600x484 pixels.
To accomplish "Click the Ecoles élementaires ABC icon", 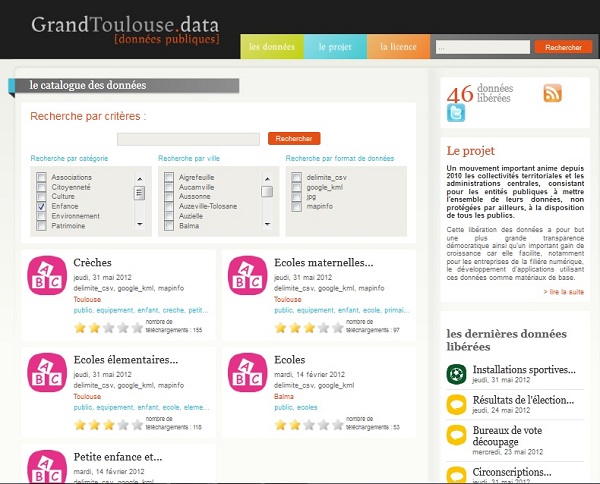I will pos(47,372).
